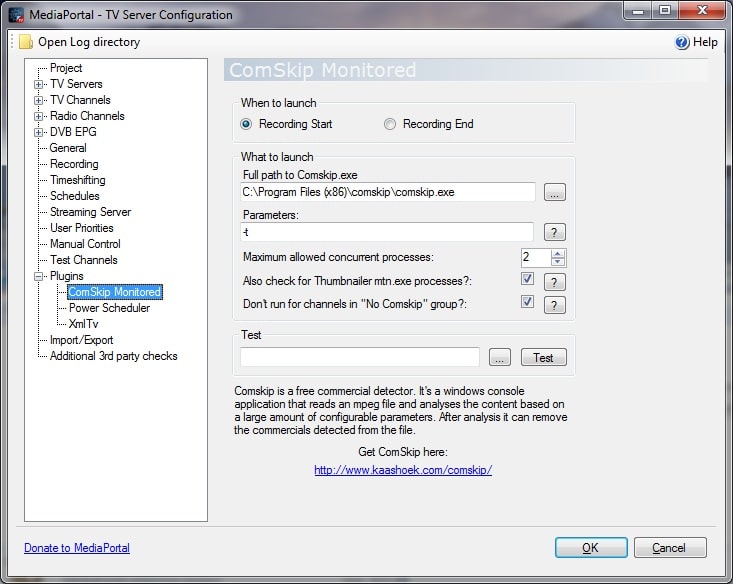Click the Open Log directory toolbar label

pos(89,42)
